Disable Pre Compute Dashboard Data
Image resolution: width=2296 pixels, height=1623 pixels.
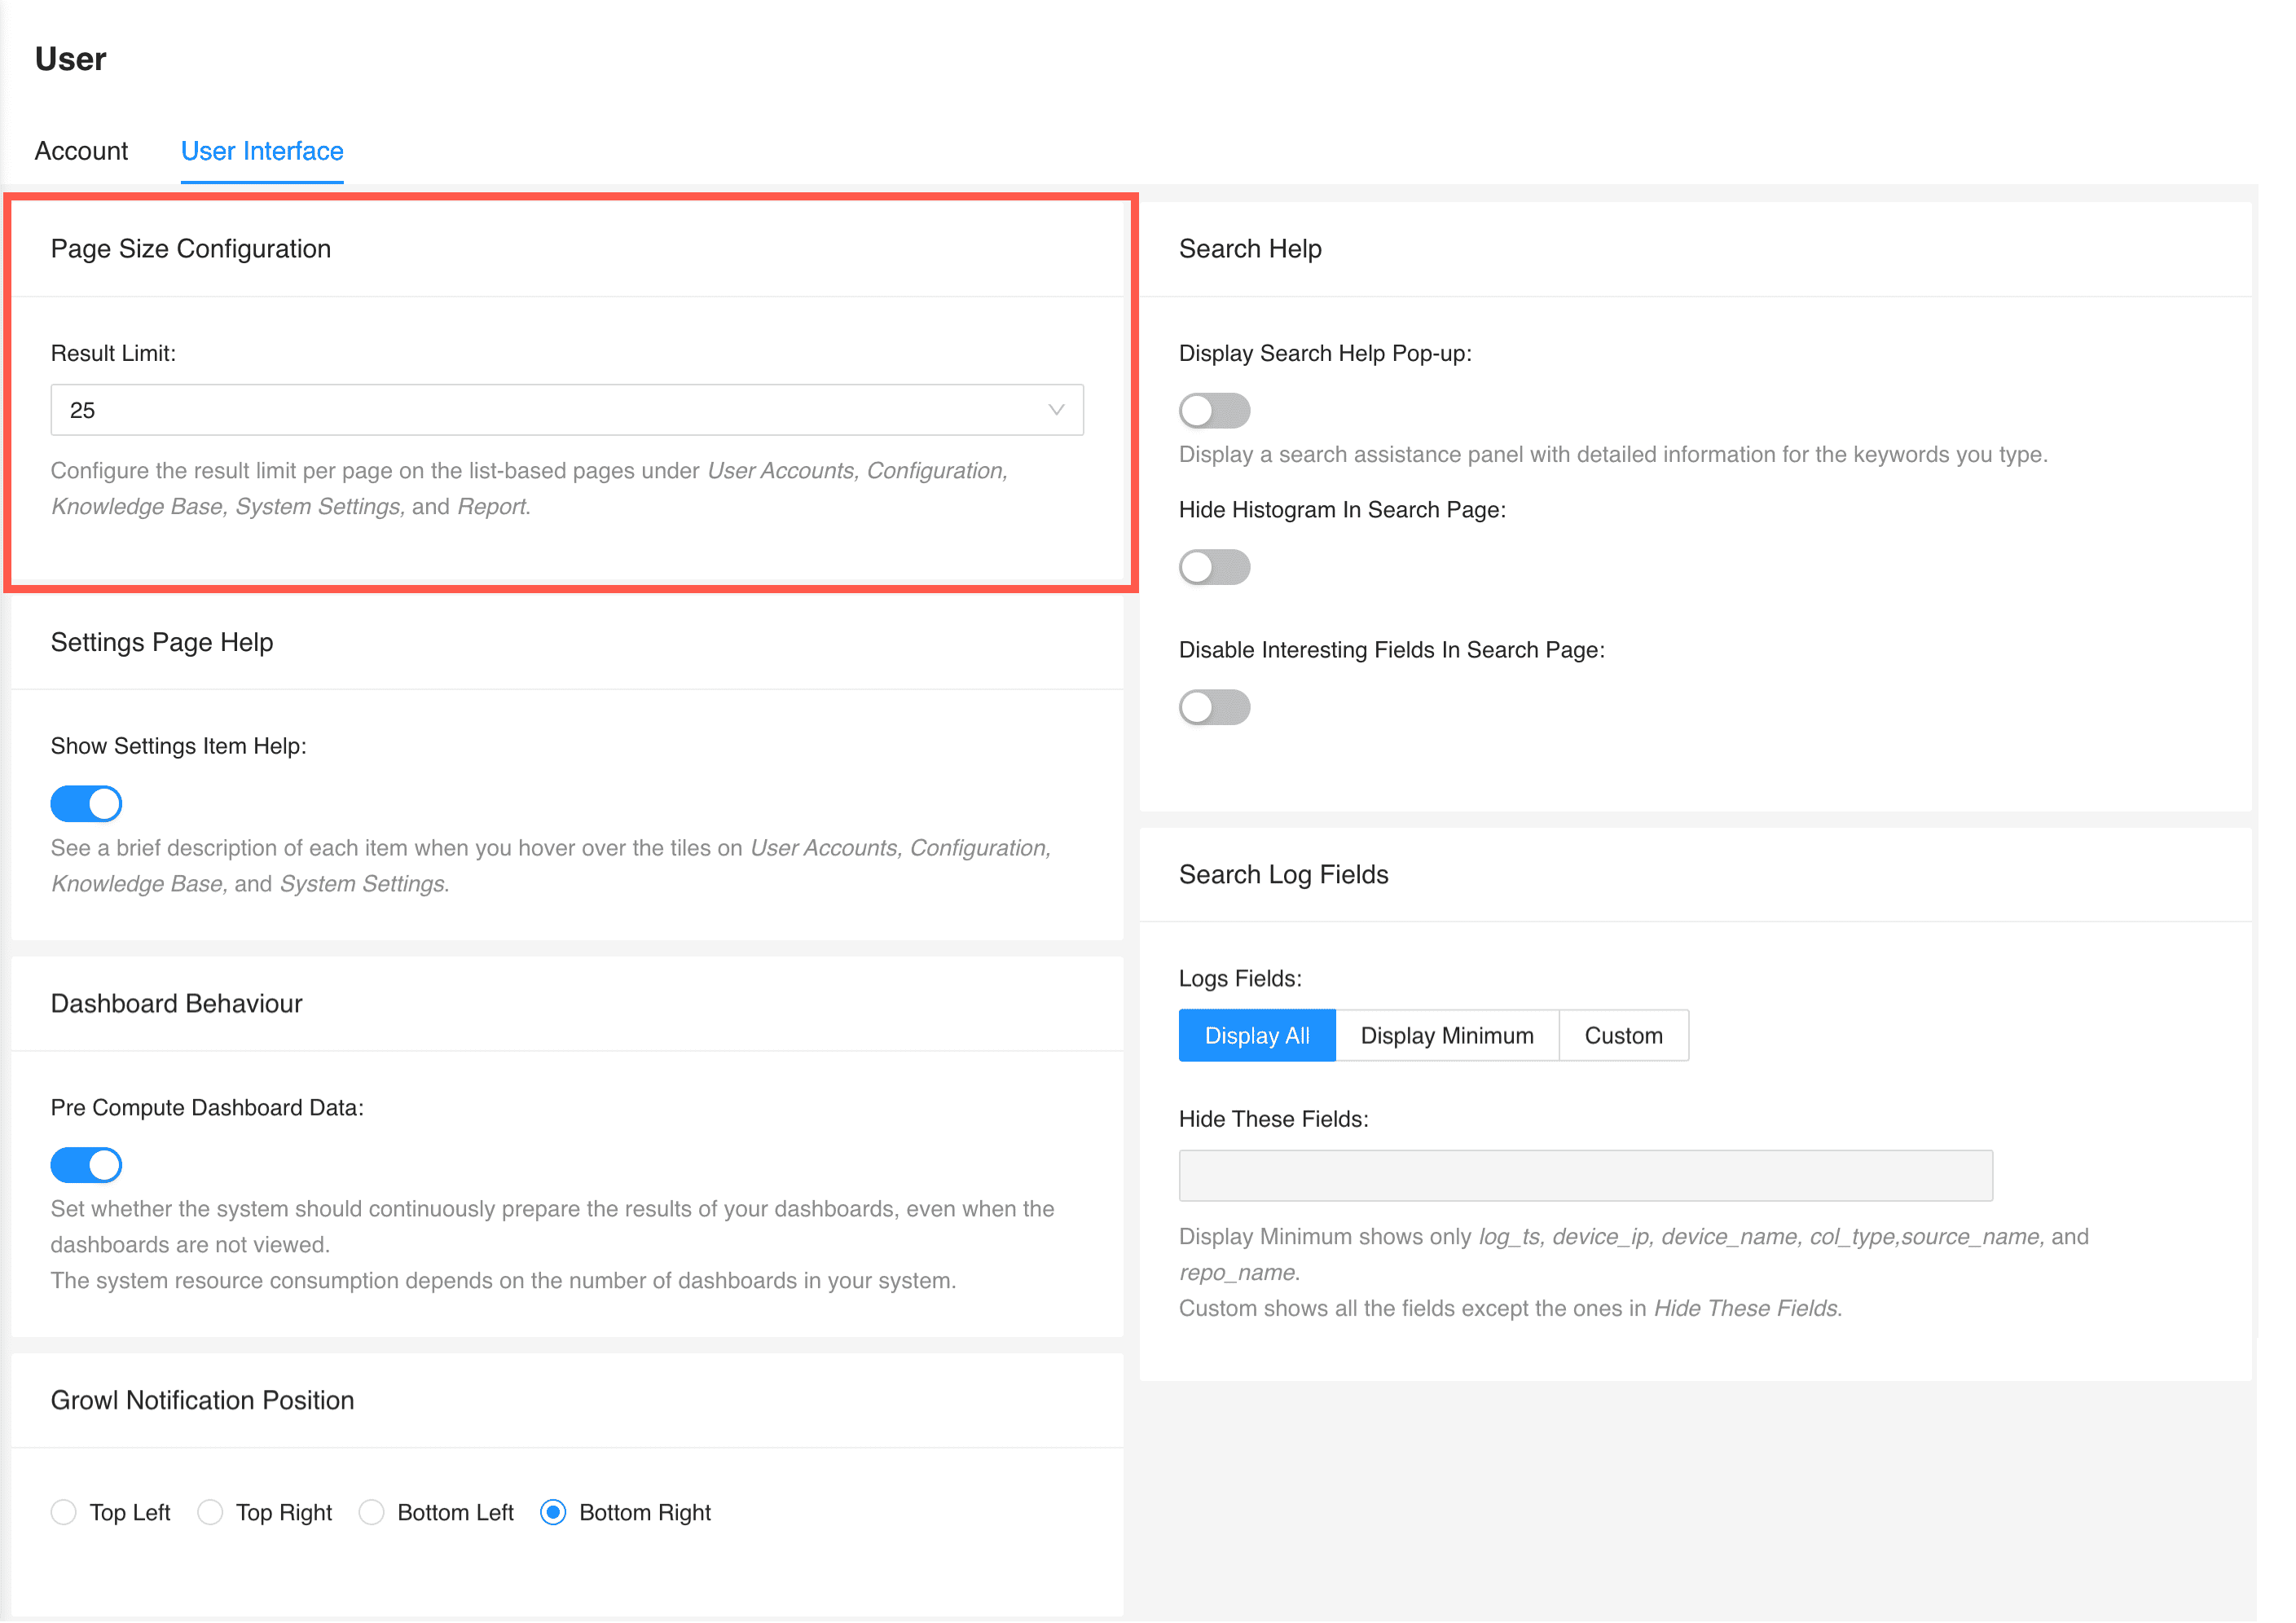[x=86, y=1164]
